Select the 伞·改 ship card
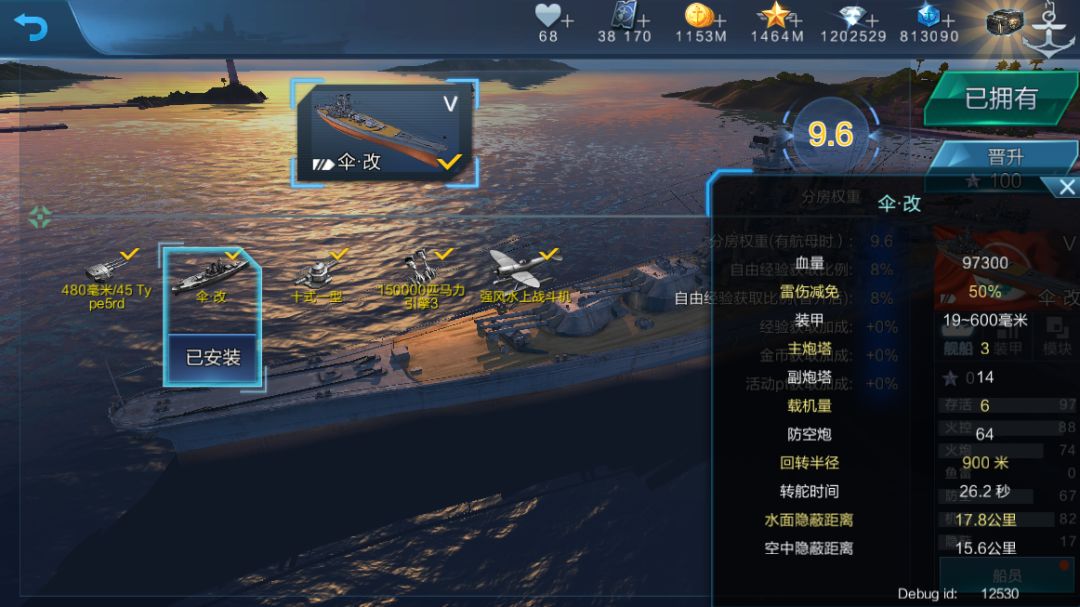 coord(384,133)
